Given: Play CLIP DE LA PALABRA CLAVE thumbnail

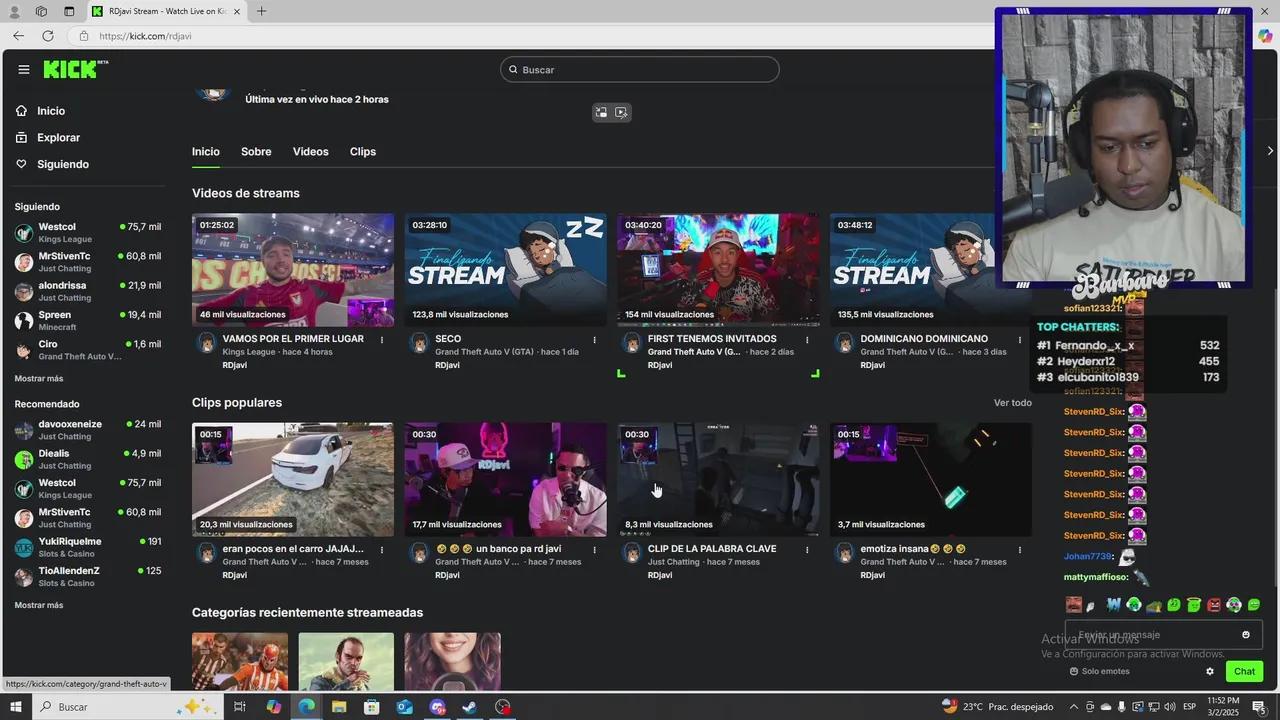Looking at the screenshot, I should pos(718,479).
